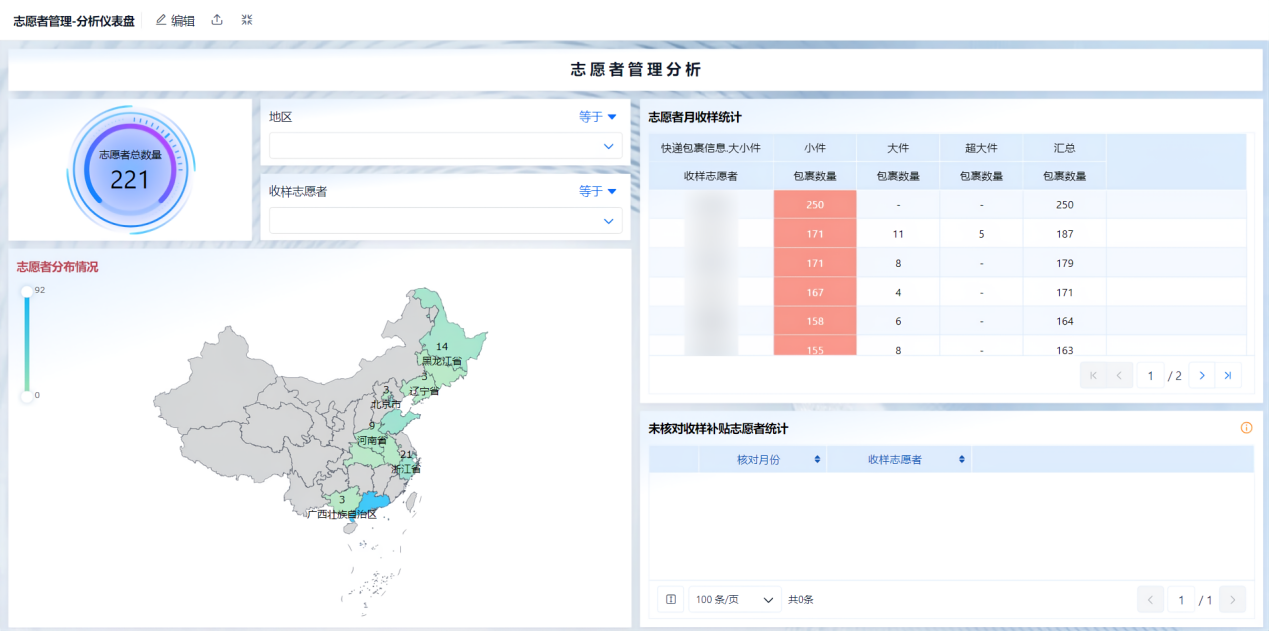Click the 志愿者总数量 gauge showing 221
Image resolution: width=1269 pixels, height=631 pixels.
130,170
